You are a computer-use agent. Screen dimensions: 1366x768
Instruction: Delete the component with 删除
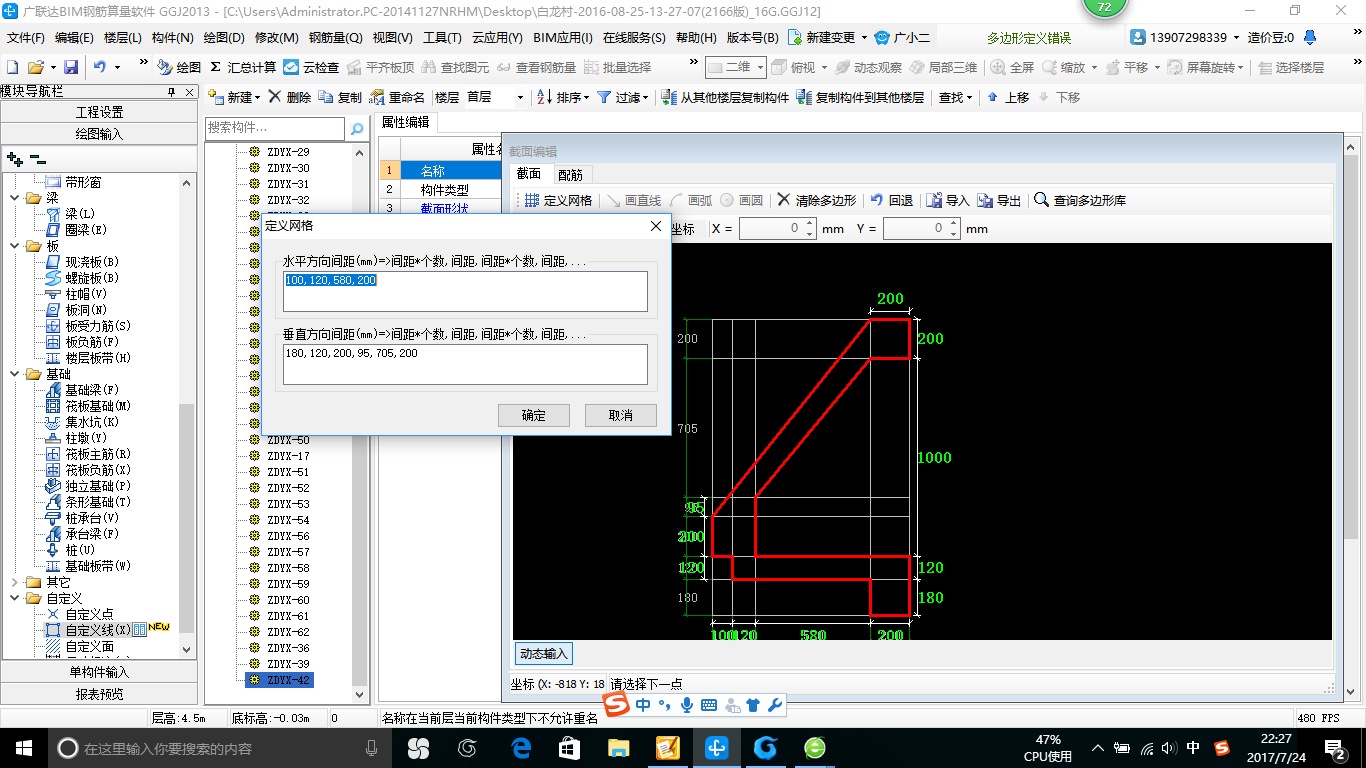[x=290, y=97]
